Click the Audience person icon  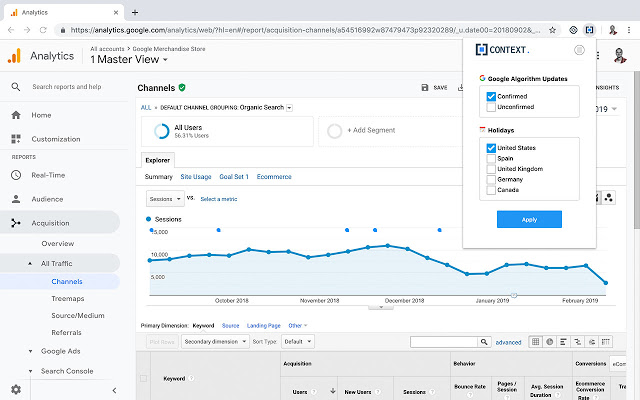point(16,199)
